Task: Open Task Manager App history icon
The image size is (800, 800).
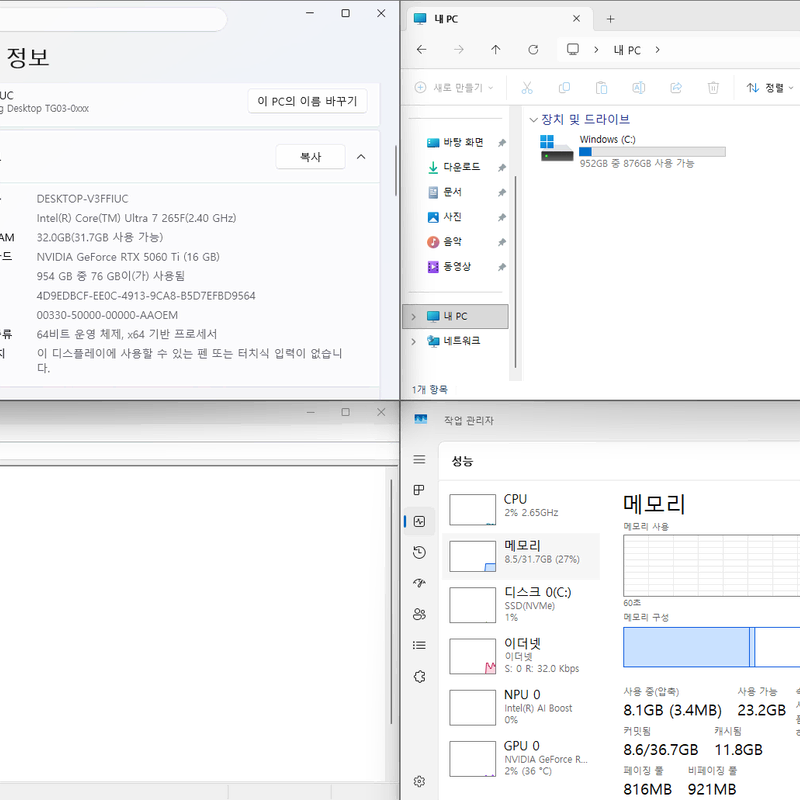Action: coord(419,553)
